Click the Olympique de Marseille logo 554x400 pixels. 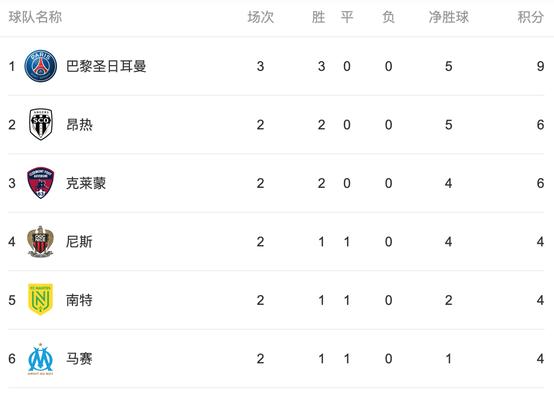tap(41, 359)
